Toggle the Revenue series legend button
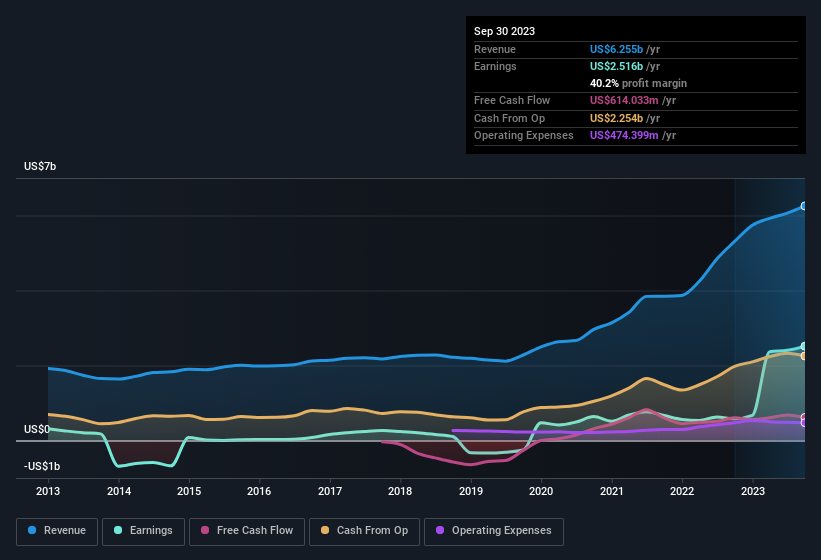The image size is (821, 560). (57, 531)
